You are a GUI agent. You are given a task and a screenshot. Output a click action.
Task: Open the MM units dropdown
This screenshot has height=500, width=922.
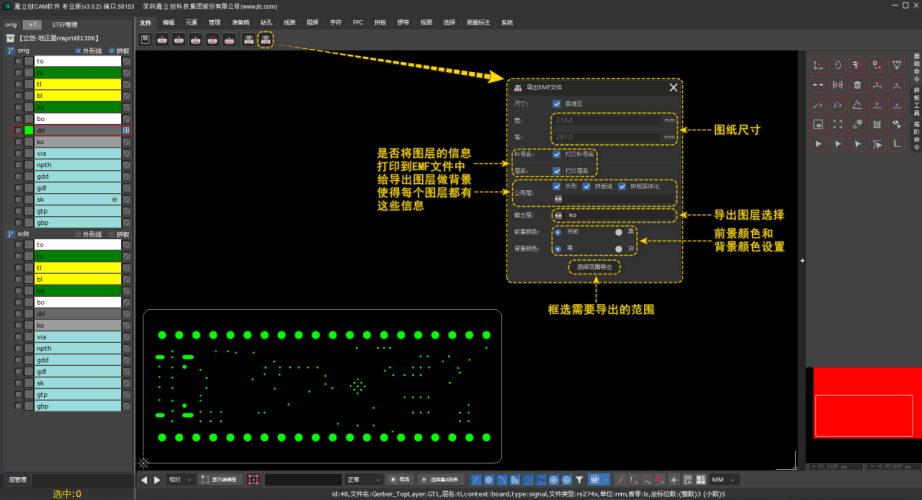(x=723, y=480)
